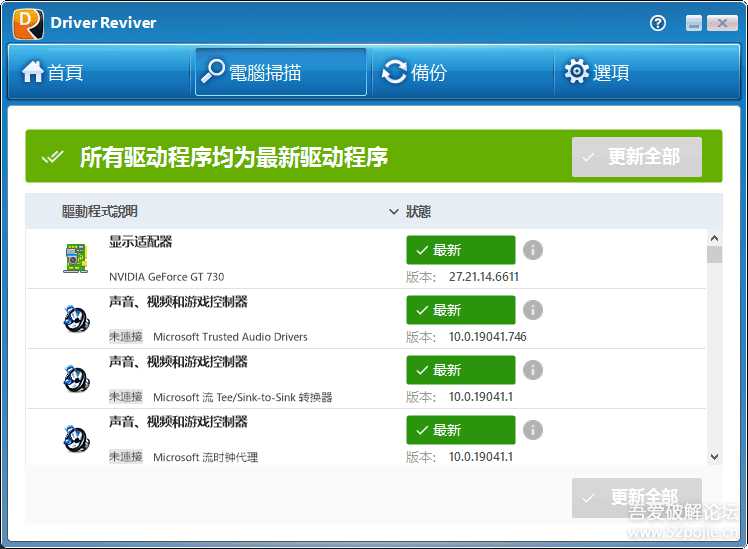Sort by the 狀態 column chevron
748x549 pixels.
[394, 211]
